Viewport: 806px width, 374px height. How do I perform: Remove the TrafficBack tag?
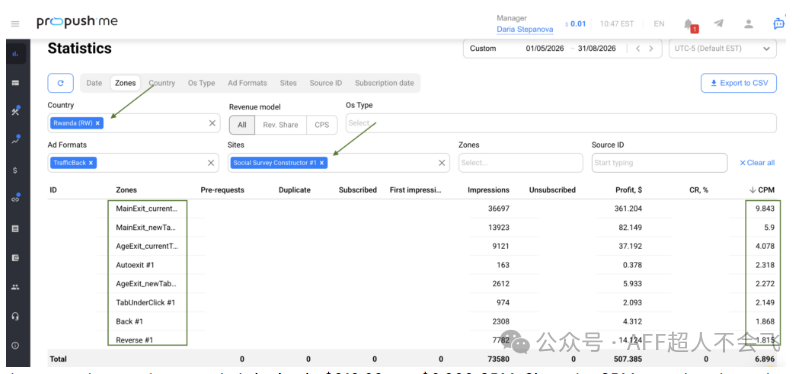tap(90, 163)
